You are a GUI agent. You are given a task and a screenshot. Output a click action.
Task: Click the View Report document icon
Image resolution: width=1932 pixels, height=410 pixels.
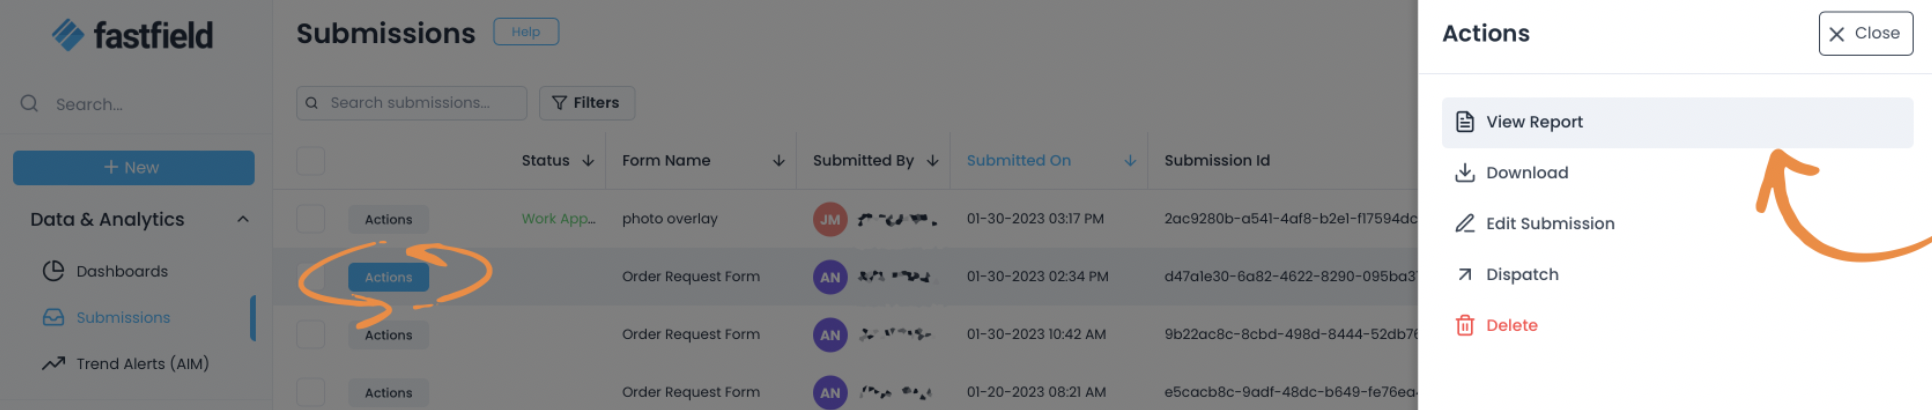click(1465, 122)
